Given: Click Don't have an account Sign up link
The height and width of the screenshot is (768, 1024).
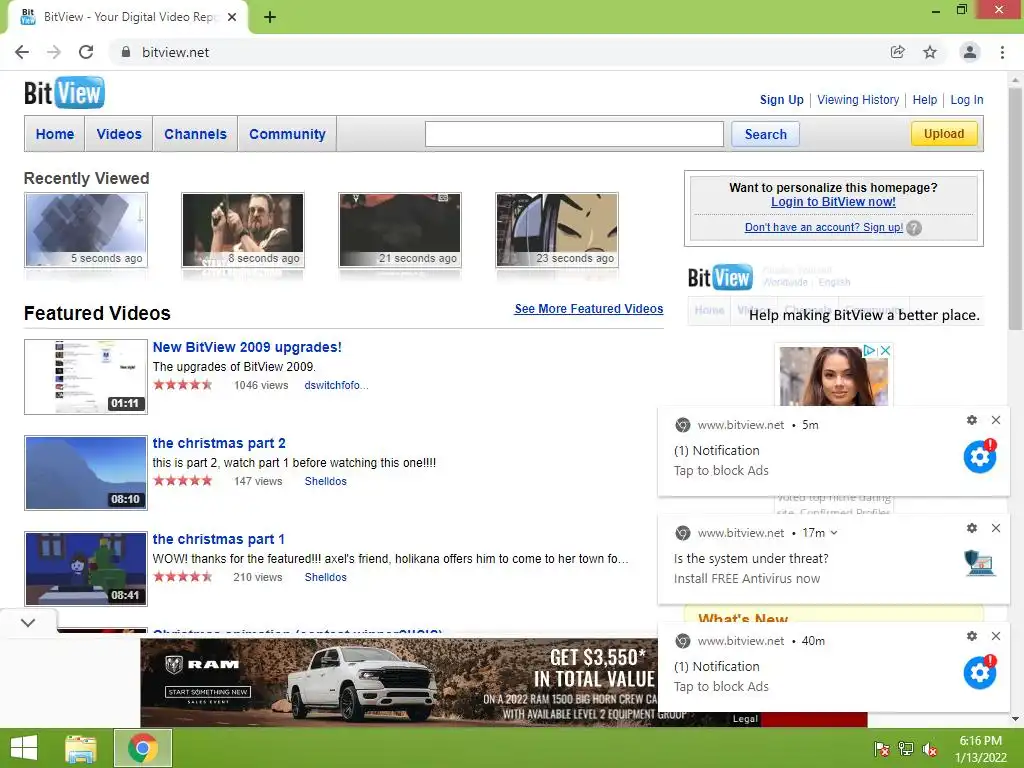Looking at the screenshot, I should point(824,227).
